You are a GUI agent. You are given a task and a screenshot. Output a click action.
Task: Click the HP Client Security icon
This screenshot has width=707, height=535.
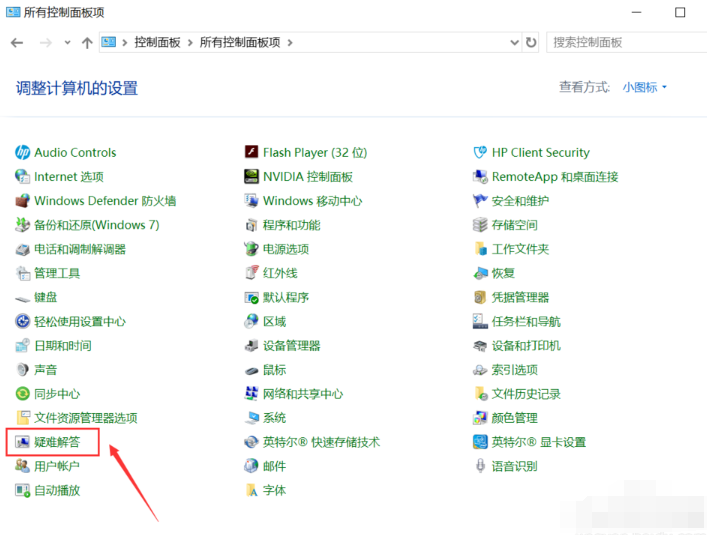coord(481,153)
